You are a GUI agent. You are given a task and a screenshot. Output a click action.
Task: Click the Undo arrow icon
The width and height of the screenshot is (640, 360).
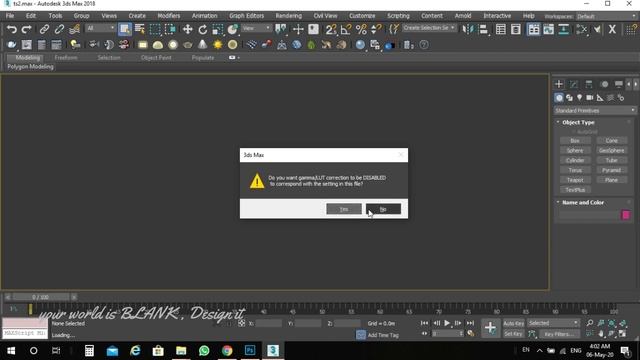coord(12,29)
